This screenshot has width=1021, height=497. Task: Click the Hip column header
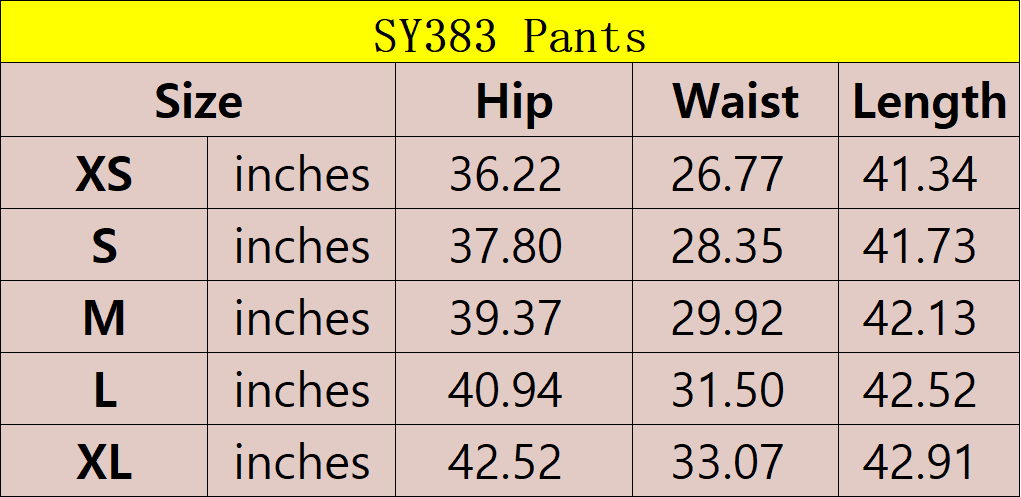click(x=514, y=102)
